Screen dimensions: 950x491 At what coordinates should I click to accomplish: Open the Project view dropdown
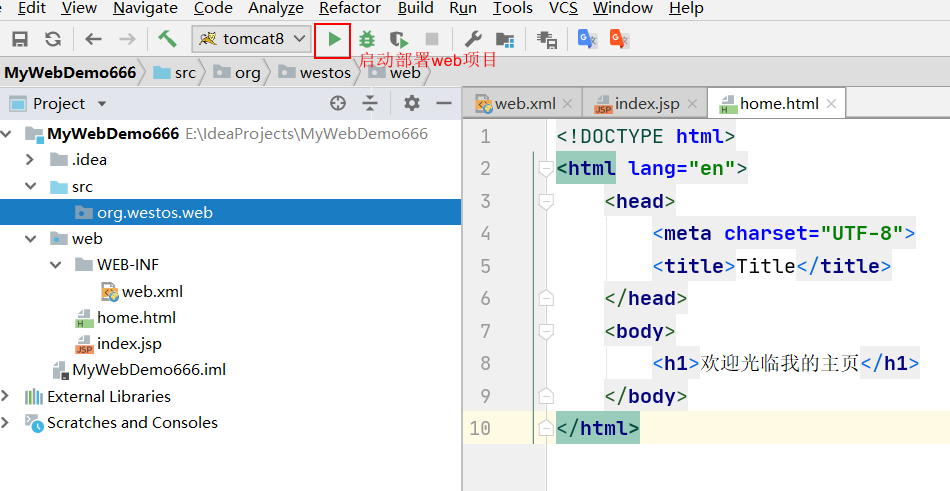[x=102, y=104]
